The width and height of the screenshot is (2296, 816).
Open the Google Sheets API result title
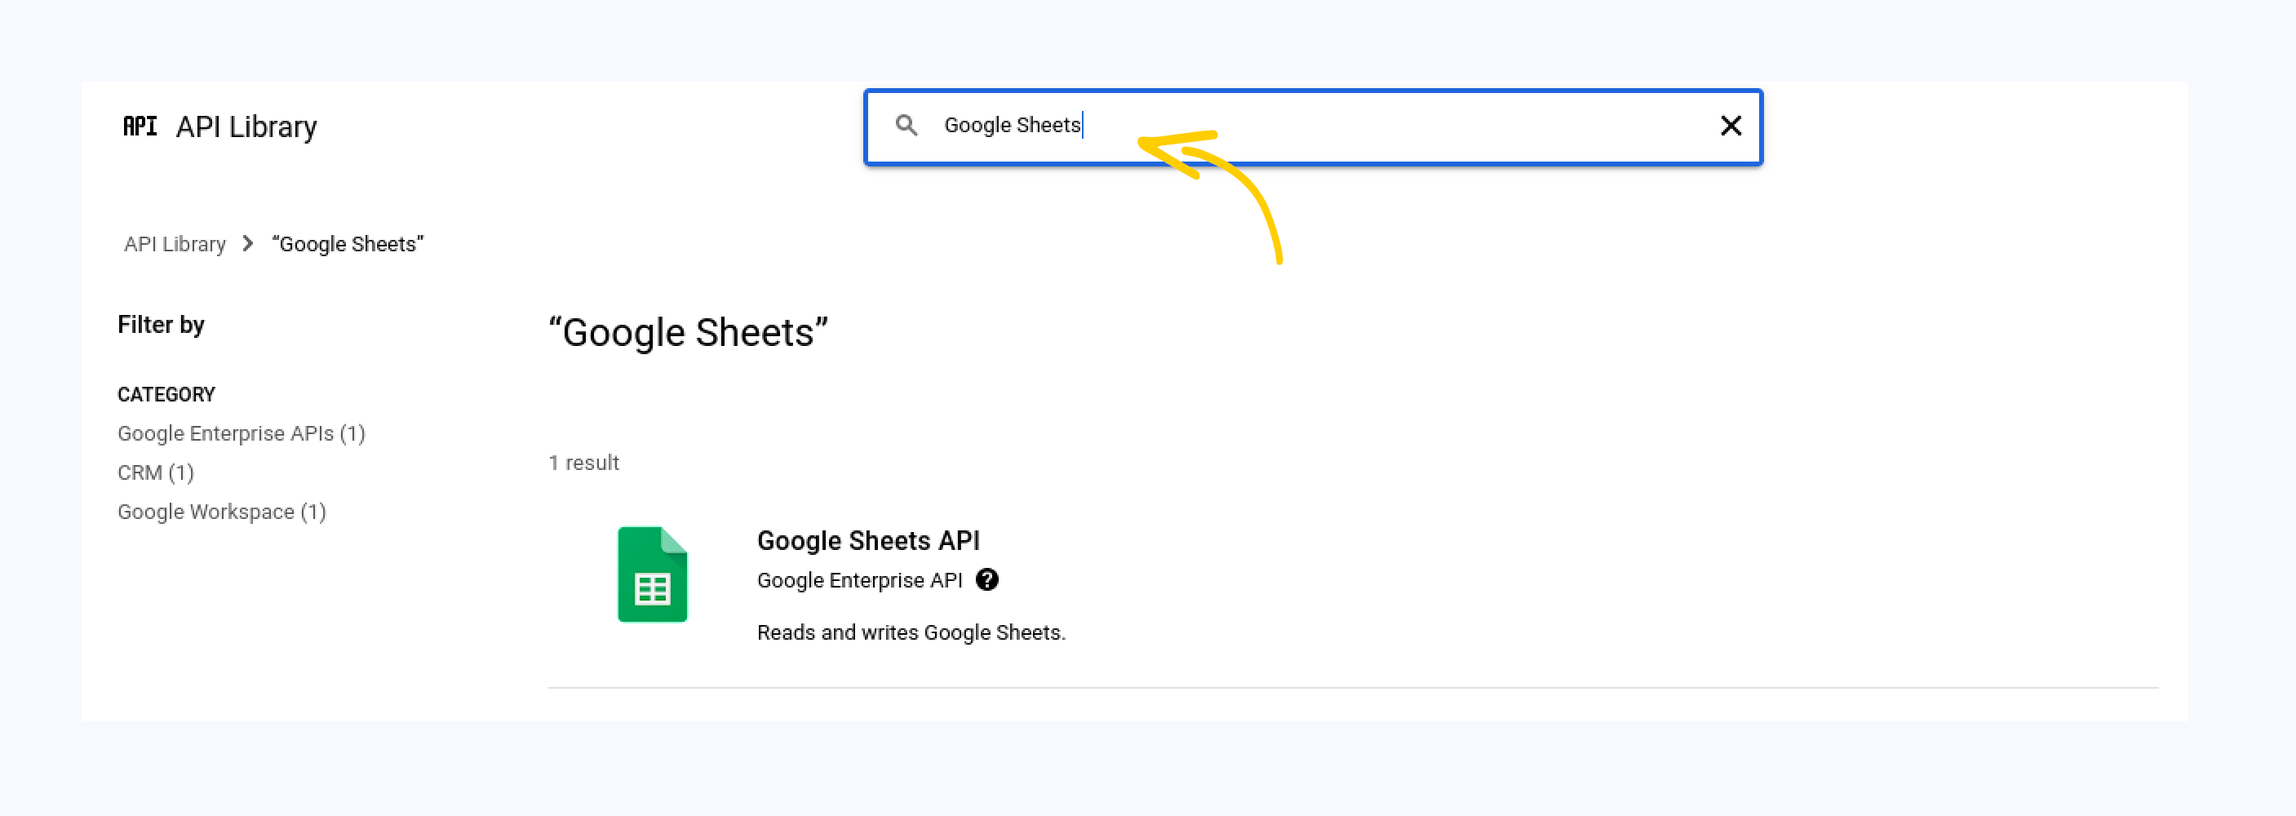pos(868,540)
